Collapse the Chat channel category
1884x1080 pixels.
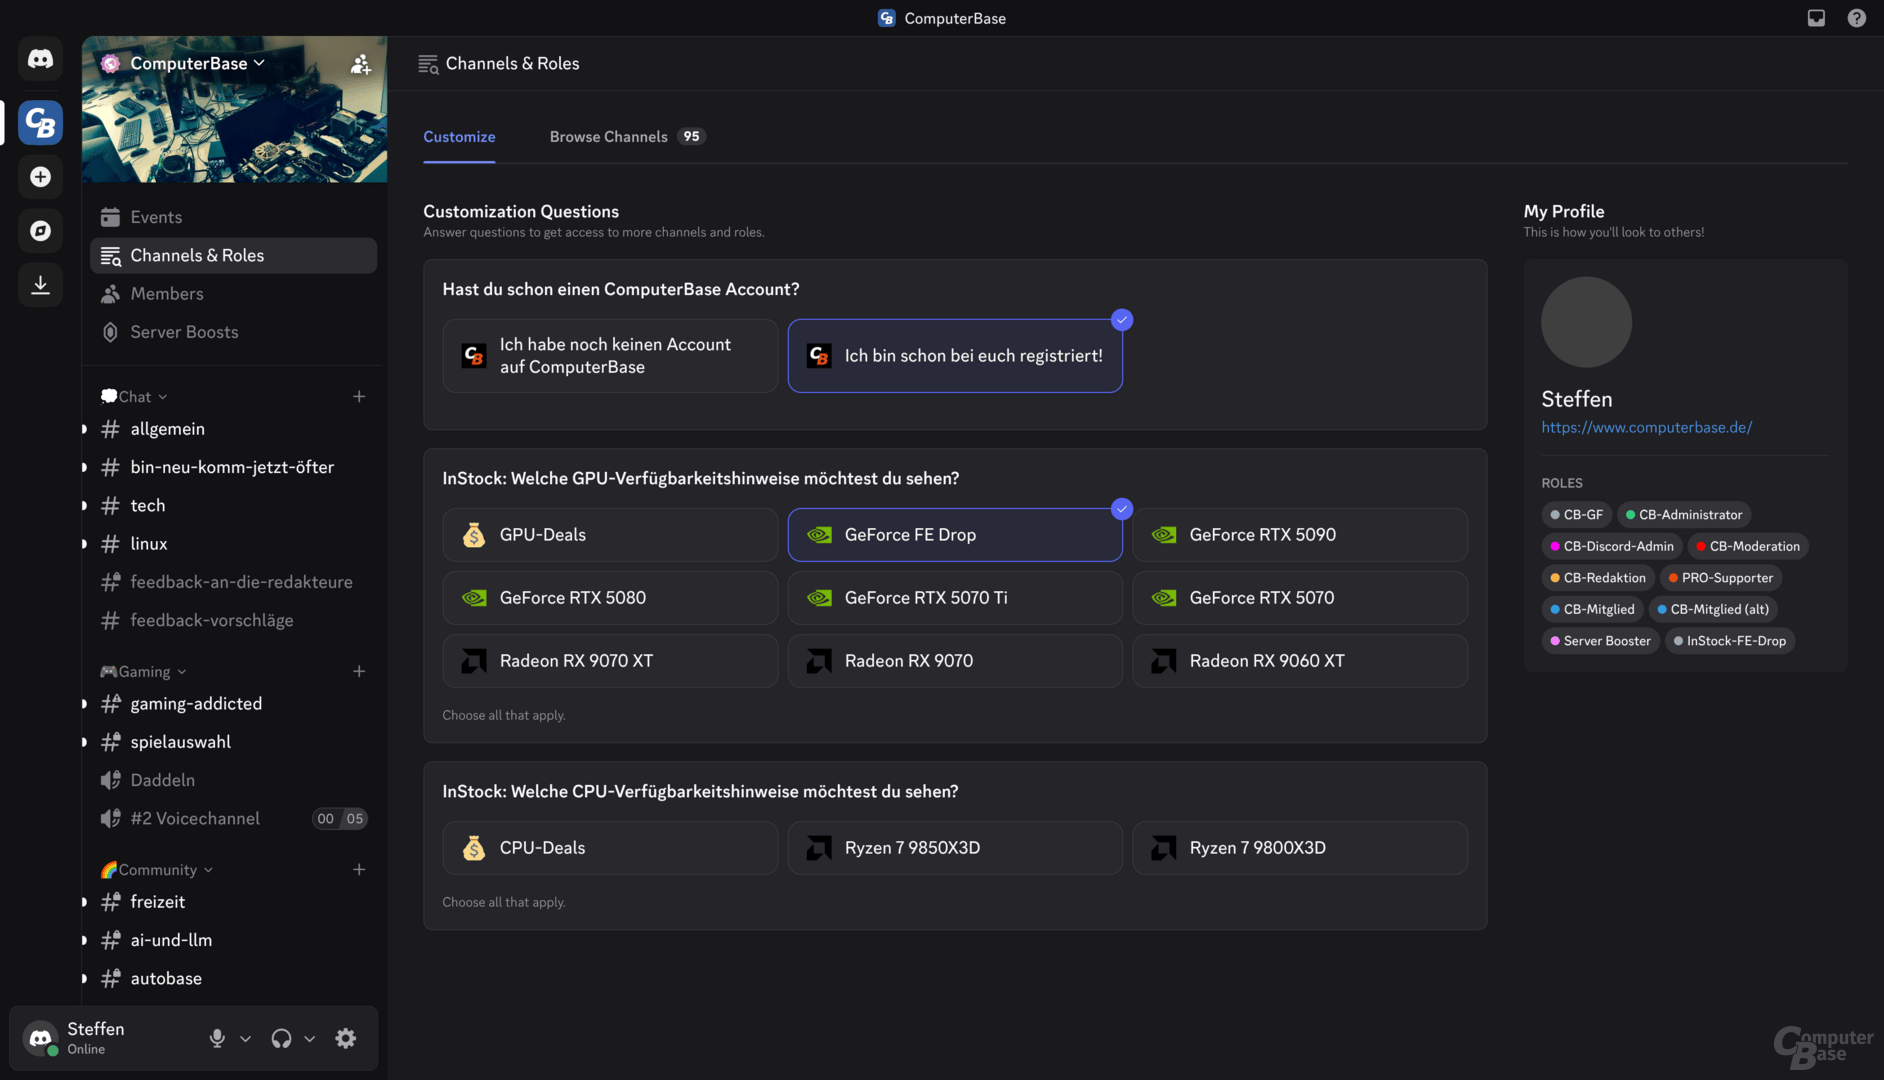click(x=133, y=396)
